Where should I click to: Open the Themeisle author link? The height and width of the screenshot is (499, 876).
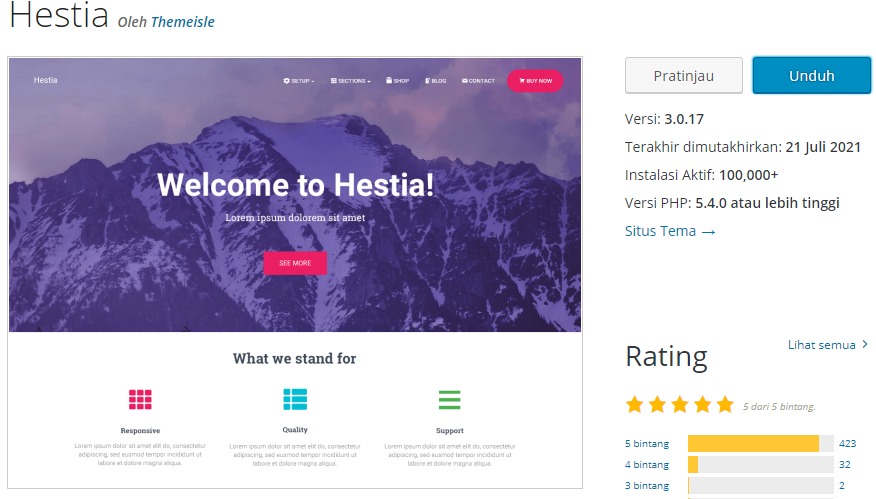click(x=182, y=22)
